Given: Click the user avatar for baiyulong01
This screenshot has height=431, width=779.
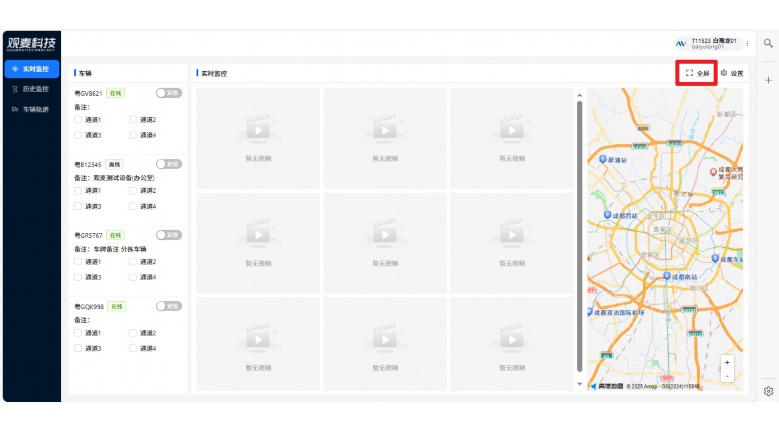Looking at the screenshot, I should tap(681, 44).
